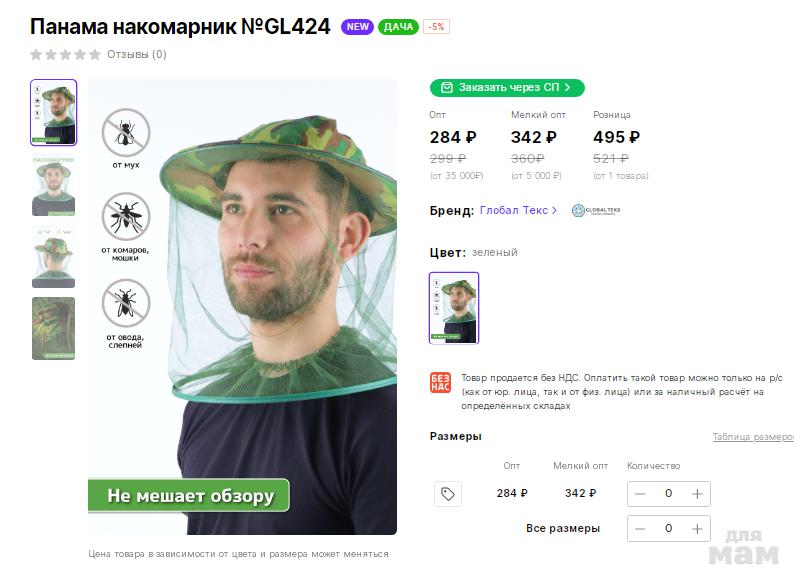
Task: Open the 'Таблица размеров' size chart link
Action: pos(752,437)
